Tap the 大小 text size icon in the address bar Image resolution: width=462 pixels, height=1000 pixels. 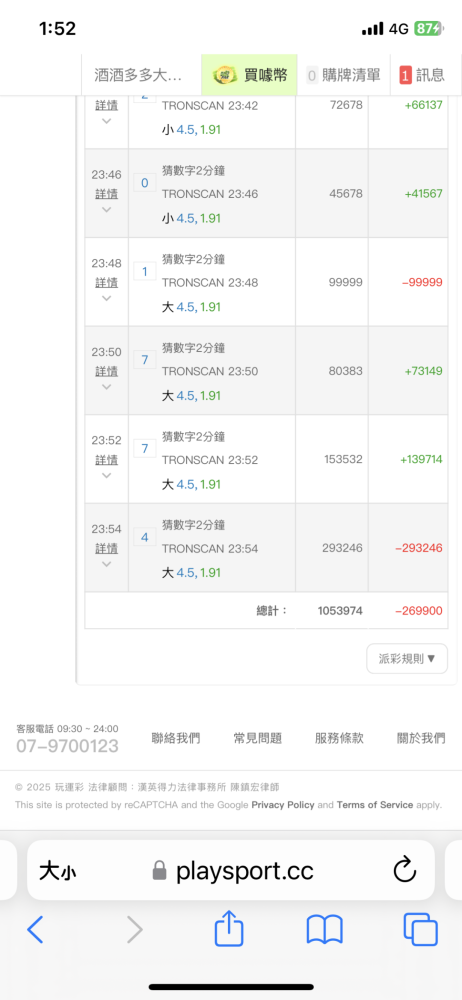57,871
